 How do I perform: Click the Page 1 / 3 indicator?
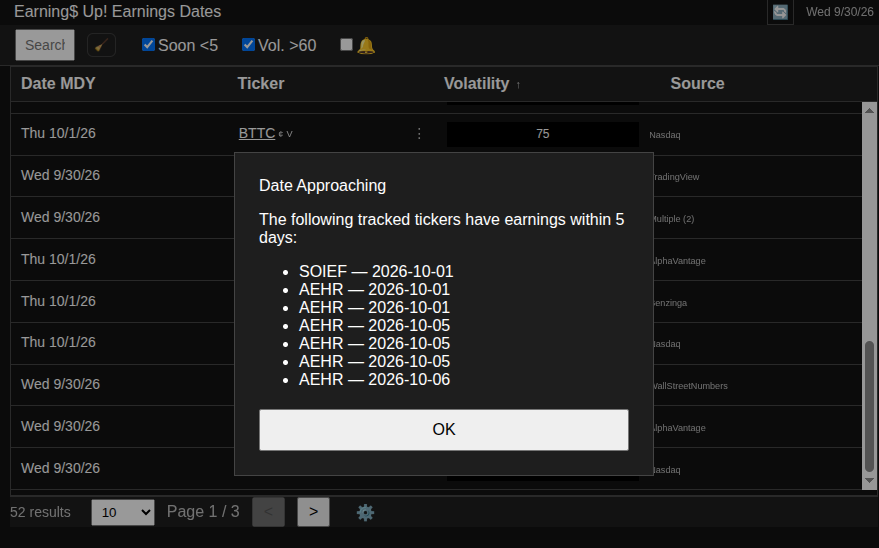click(203, 512)
